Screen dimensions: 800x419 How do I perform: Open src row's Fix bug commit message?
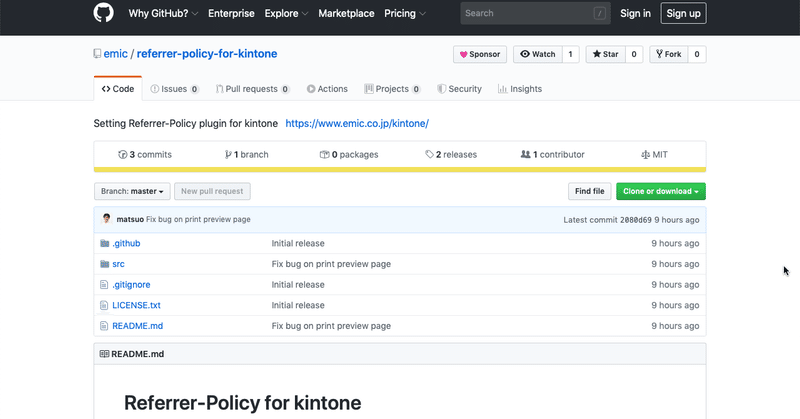331,264
